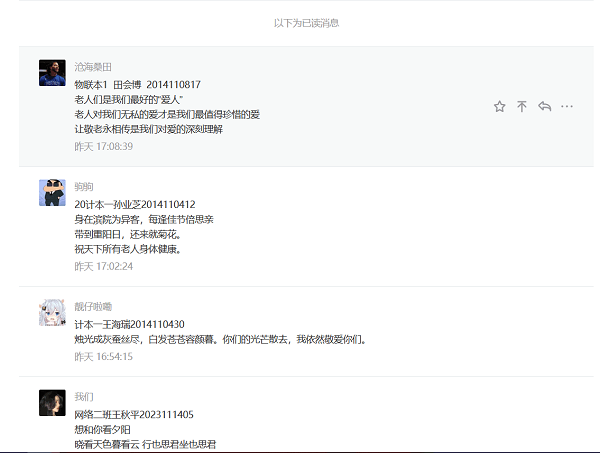Open more options for 沧海桑田's message
Image resolution: width=600 pixels, height=453 pixels.
[x=567, y=107]
